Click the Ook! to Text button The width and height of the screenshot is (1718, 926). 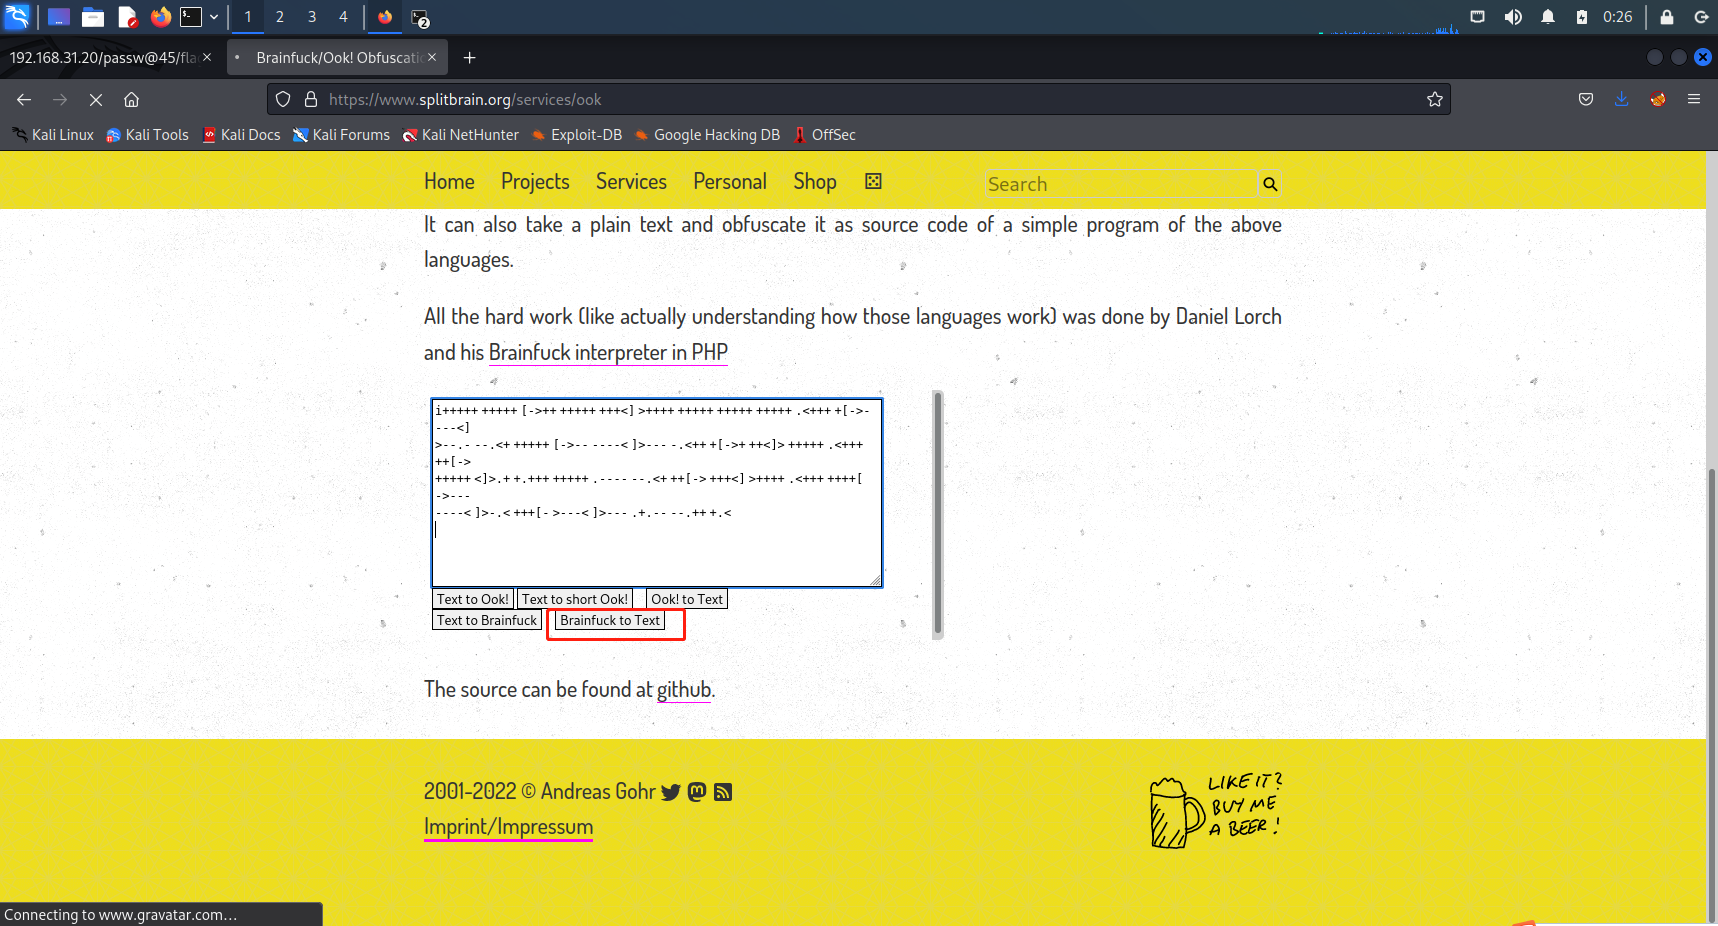coord(687,599)
